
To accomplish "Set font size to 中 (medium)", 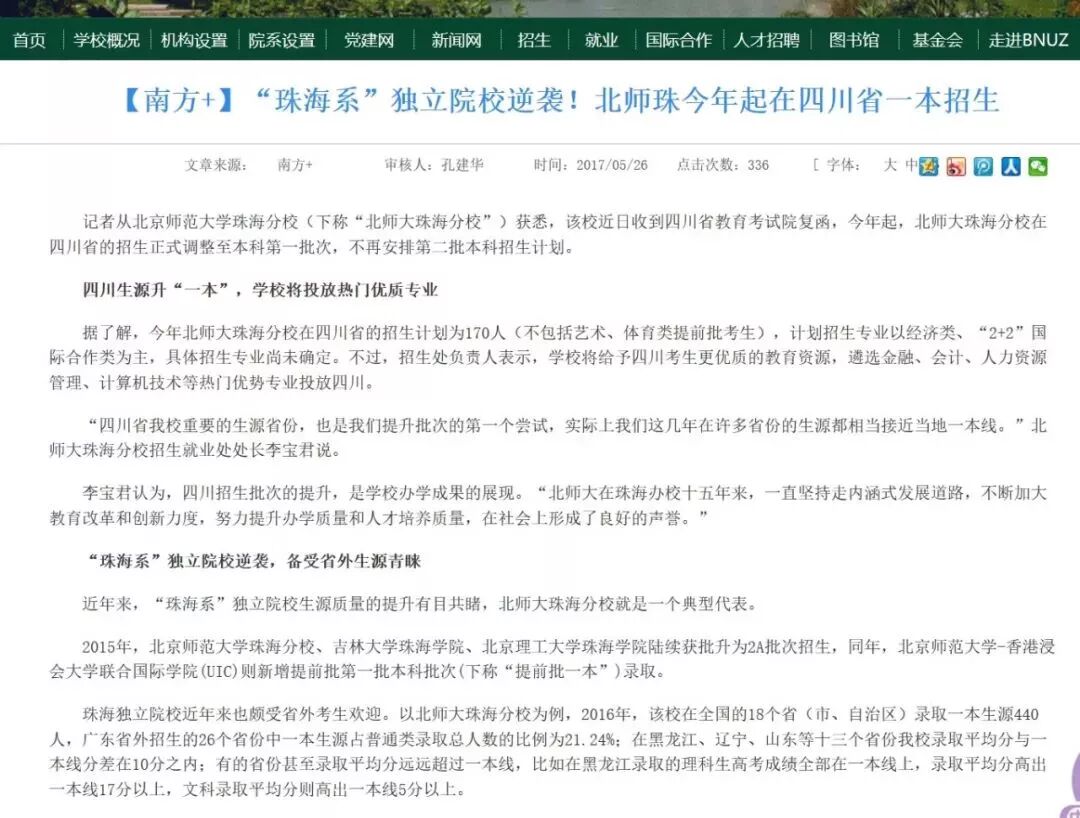I will 911,165.
